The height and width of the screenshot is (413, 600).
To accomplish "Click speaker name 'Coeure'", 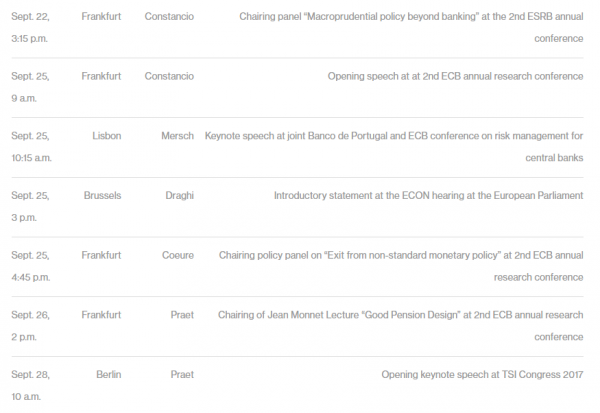I will pos(178,255).
